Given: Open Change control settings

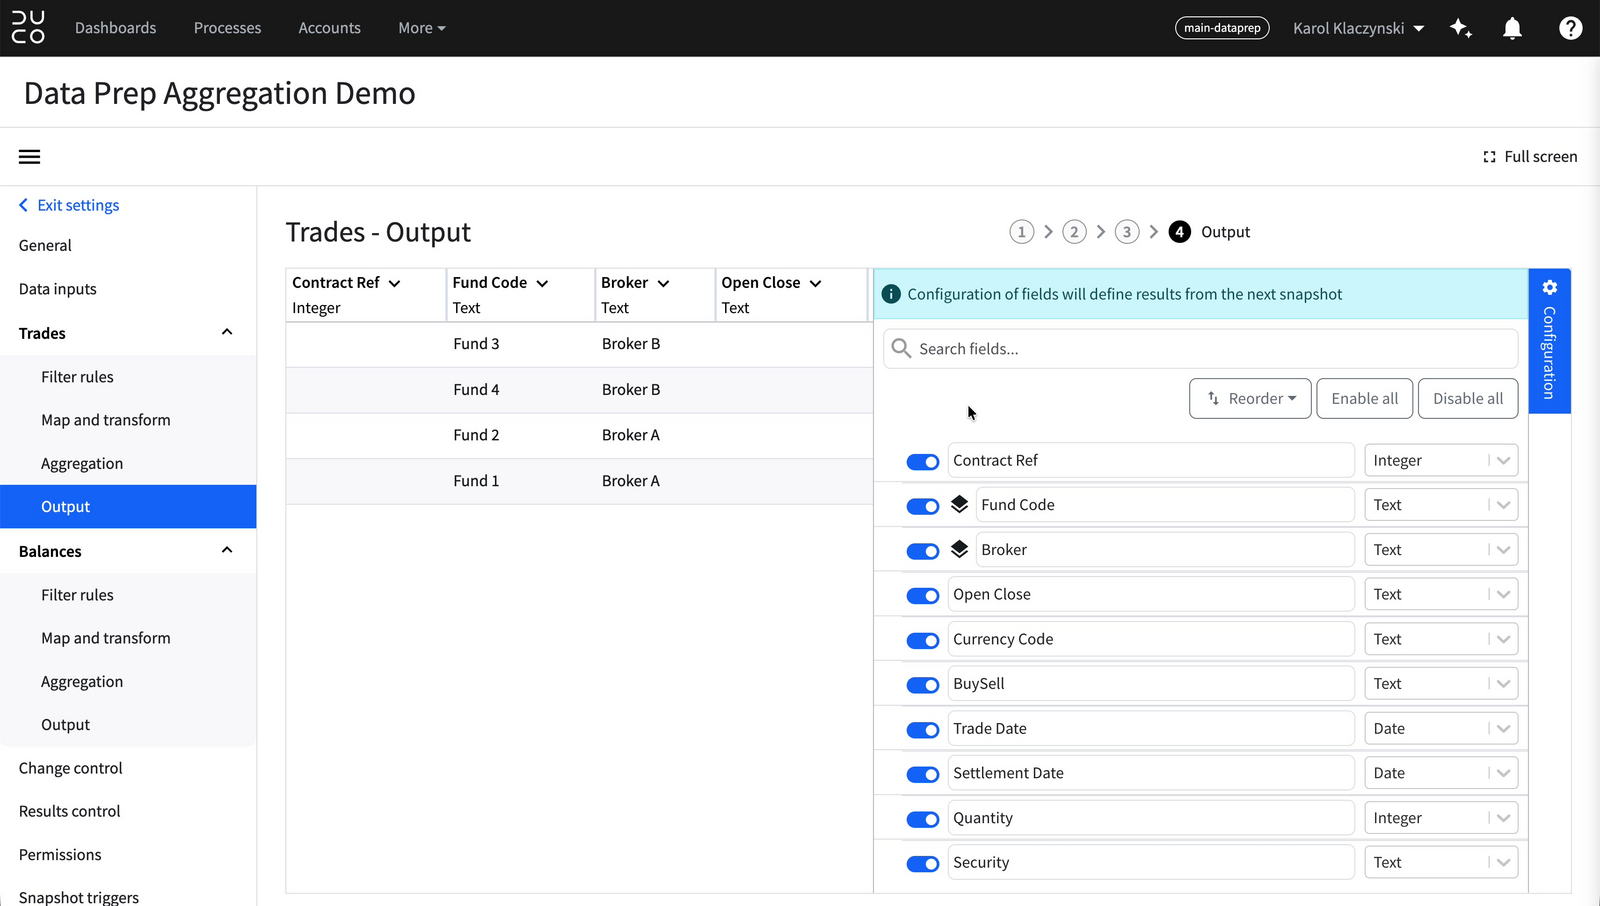Looking at the screenshot, I should click(71, 768).
